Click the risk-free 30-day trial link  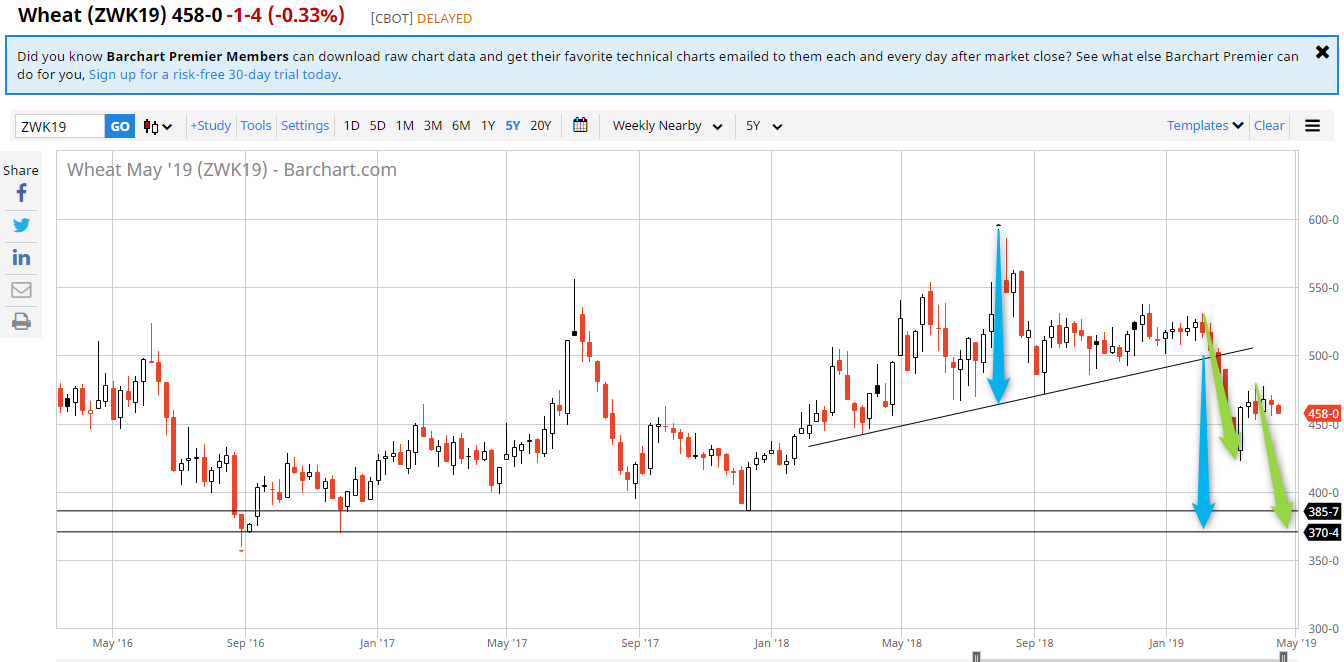click(213, 74)
